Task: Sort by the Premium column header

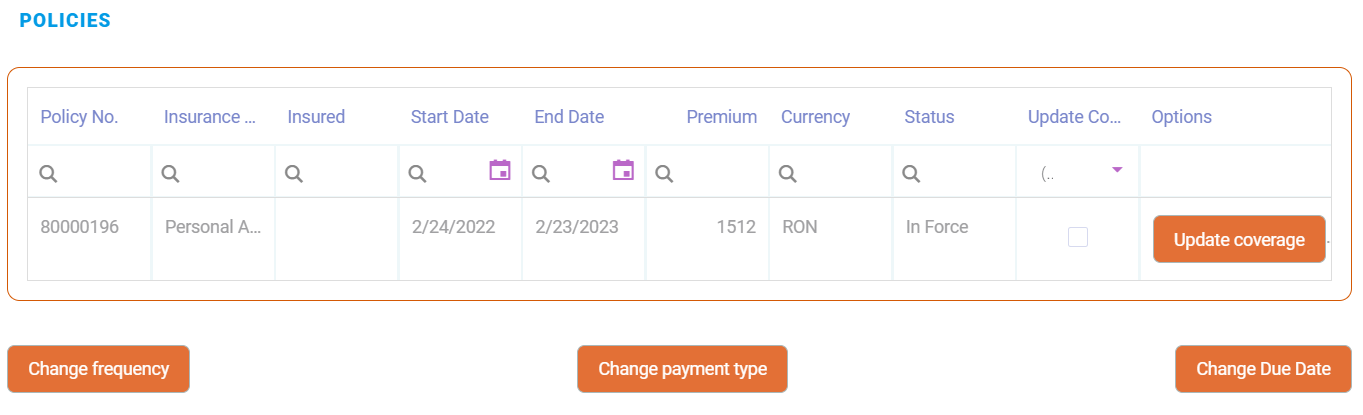Action: coord(721,117)
